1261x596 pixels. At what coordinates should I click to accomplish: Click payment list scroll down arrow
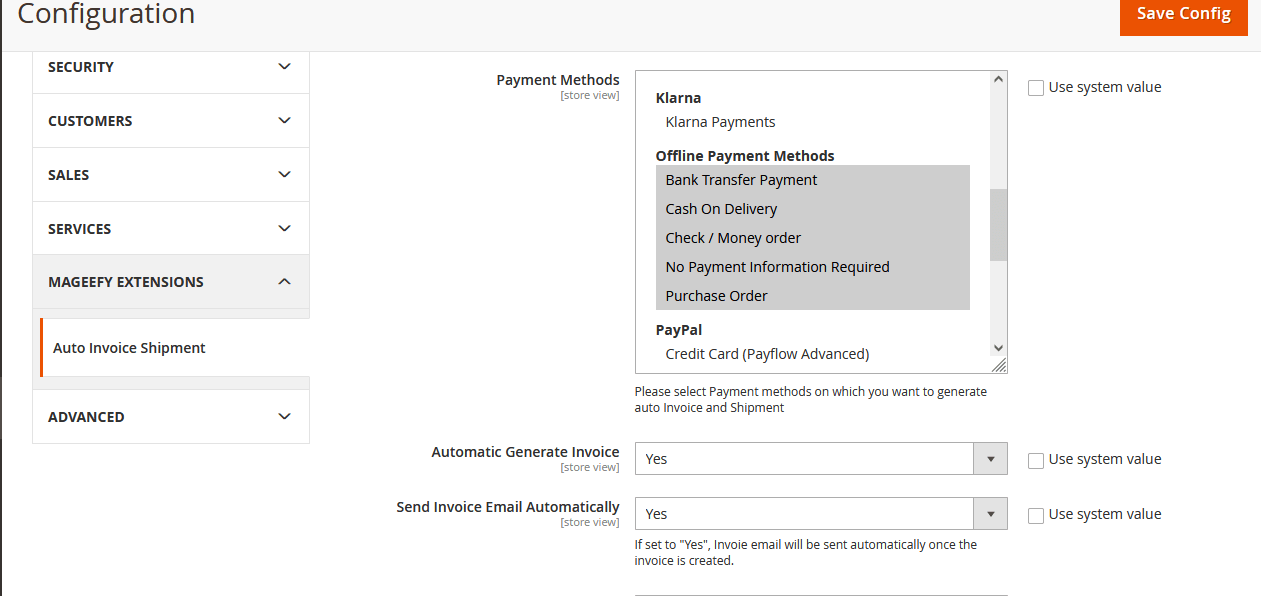(x=998, y=348)
